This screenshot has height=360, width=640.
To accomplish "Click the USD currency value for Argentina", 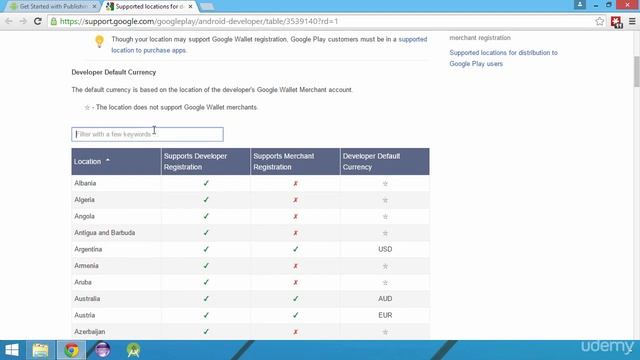I will click(x=385, y=249).
